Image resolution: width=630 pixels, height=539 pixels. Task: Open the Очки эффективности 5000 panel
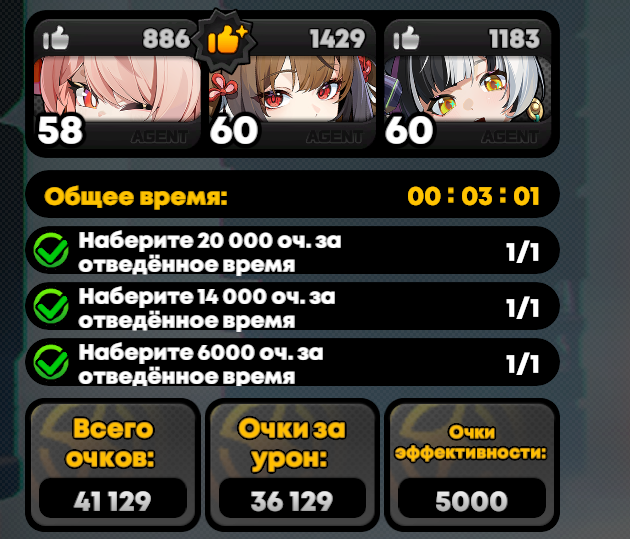472,465
